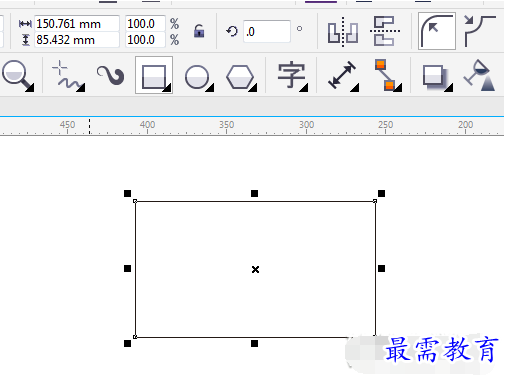Select the Freehand drawing tool
This screenshot has width=507, height=381.
[x=68, y=75]
